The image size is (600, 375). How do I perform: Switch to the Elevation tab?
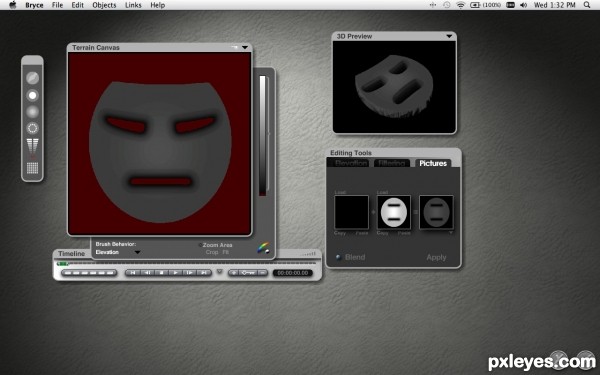[351, 163]
